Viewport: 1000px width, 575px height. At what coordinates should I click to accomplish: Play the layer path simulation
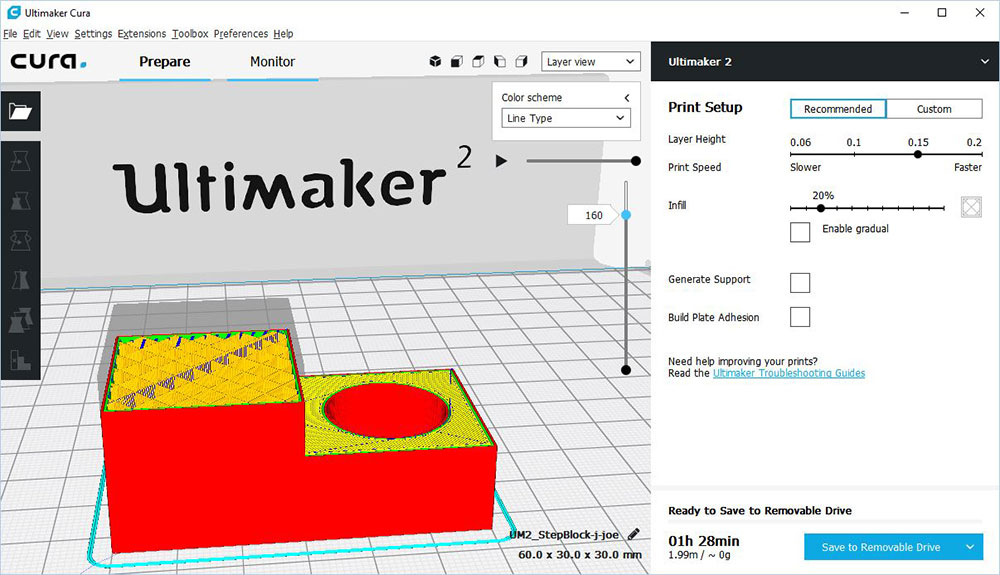point(502,161)
